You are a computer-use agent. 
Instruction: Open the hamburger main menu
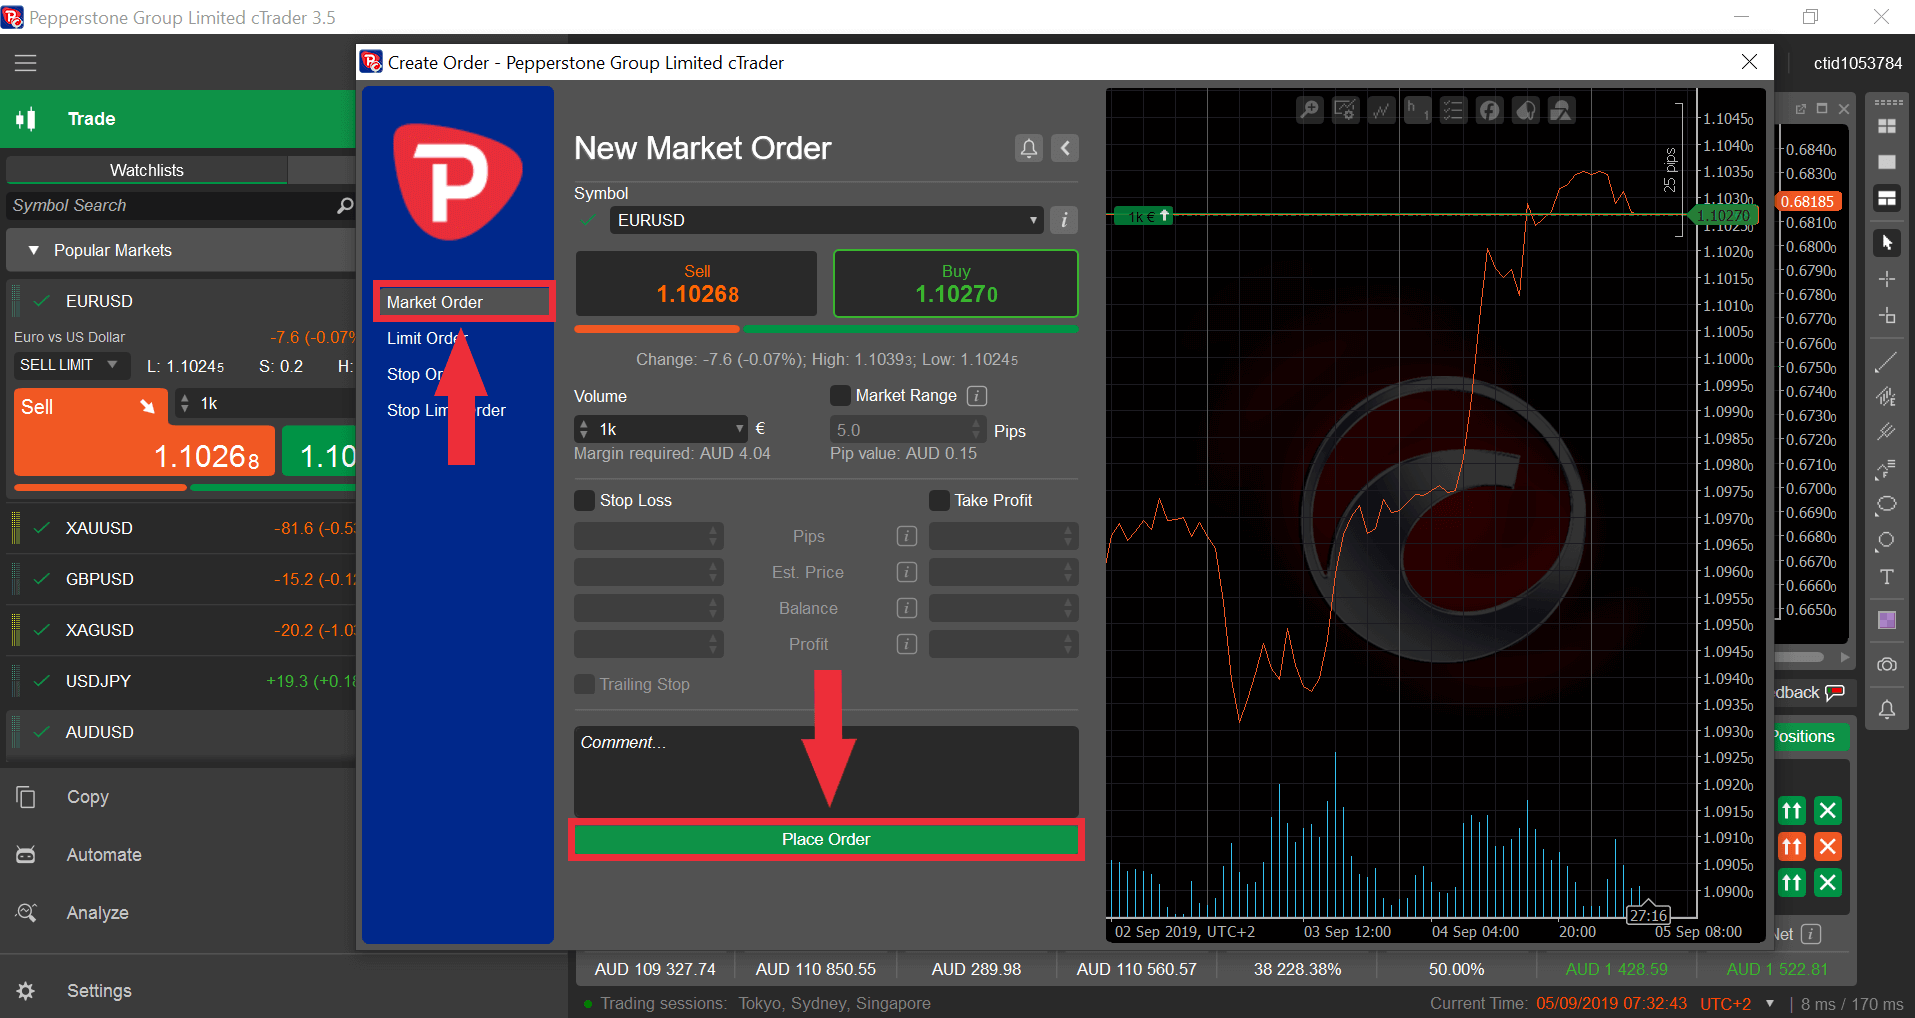coord(25,63)
